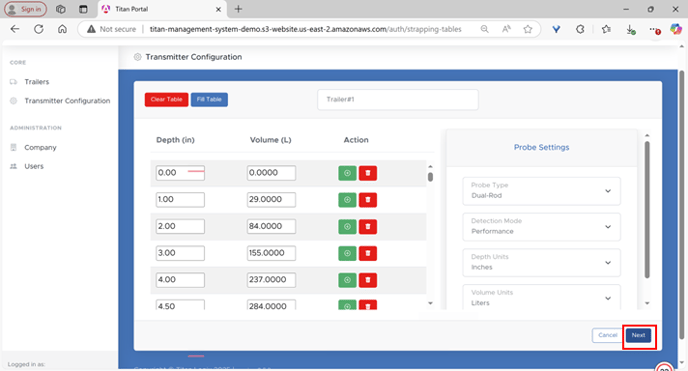688x371 pixels.
Task: Click the volume field showing 29.0000
Action: (271, 200)
